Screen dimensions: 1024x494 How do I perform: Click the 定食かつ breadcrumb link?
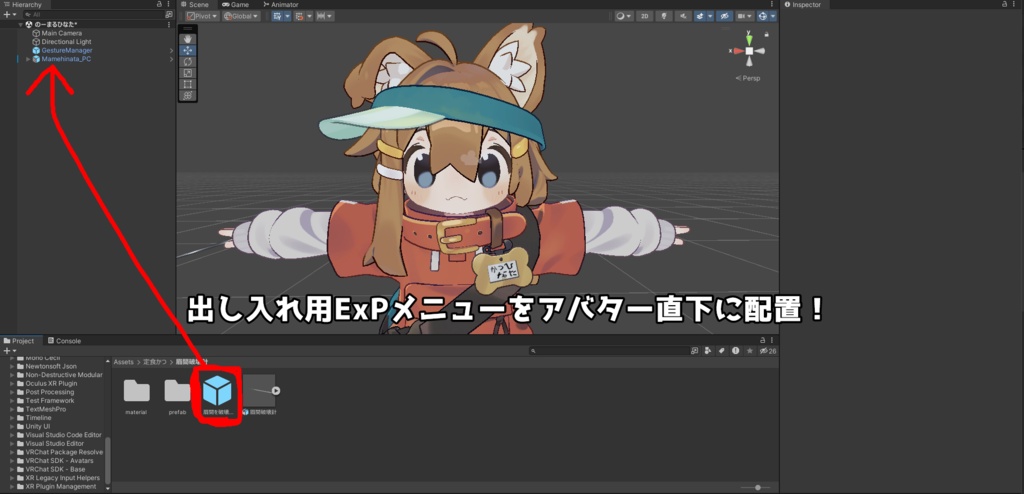[155, 361]
